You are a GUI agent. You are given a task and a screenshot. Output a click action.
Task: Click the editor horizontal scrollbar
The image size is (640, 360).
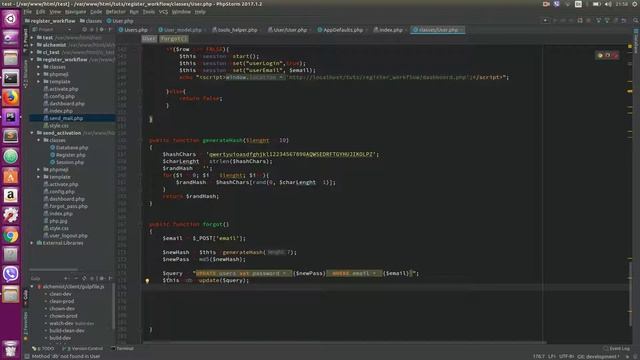pos(345,342)
